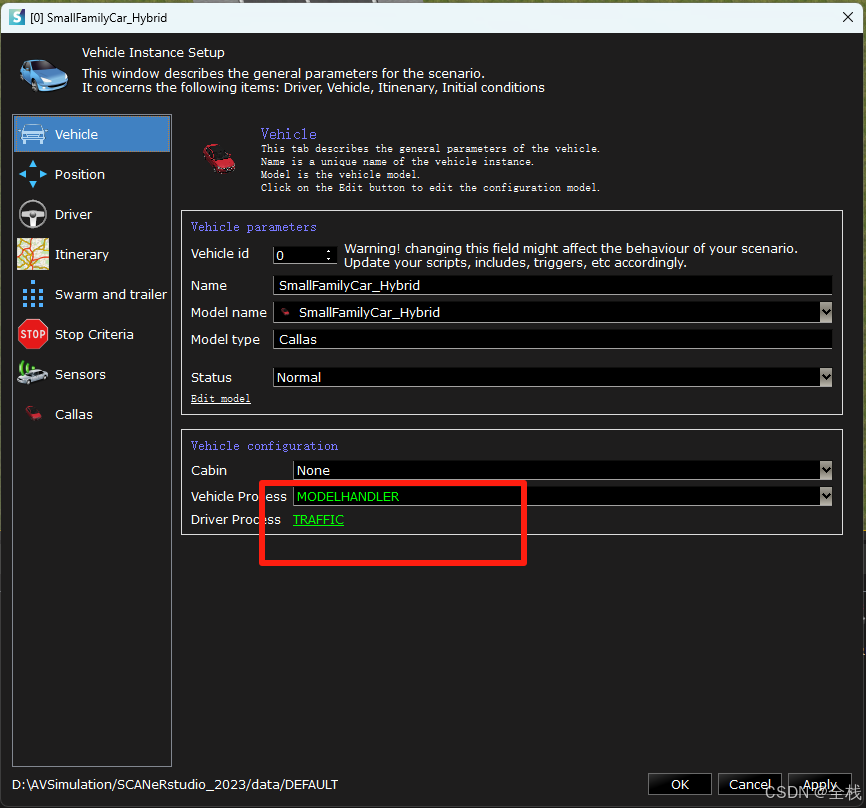866x808 pixels.
Task: Click the blue car header icon
Action: coord(44,75)
